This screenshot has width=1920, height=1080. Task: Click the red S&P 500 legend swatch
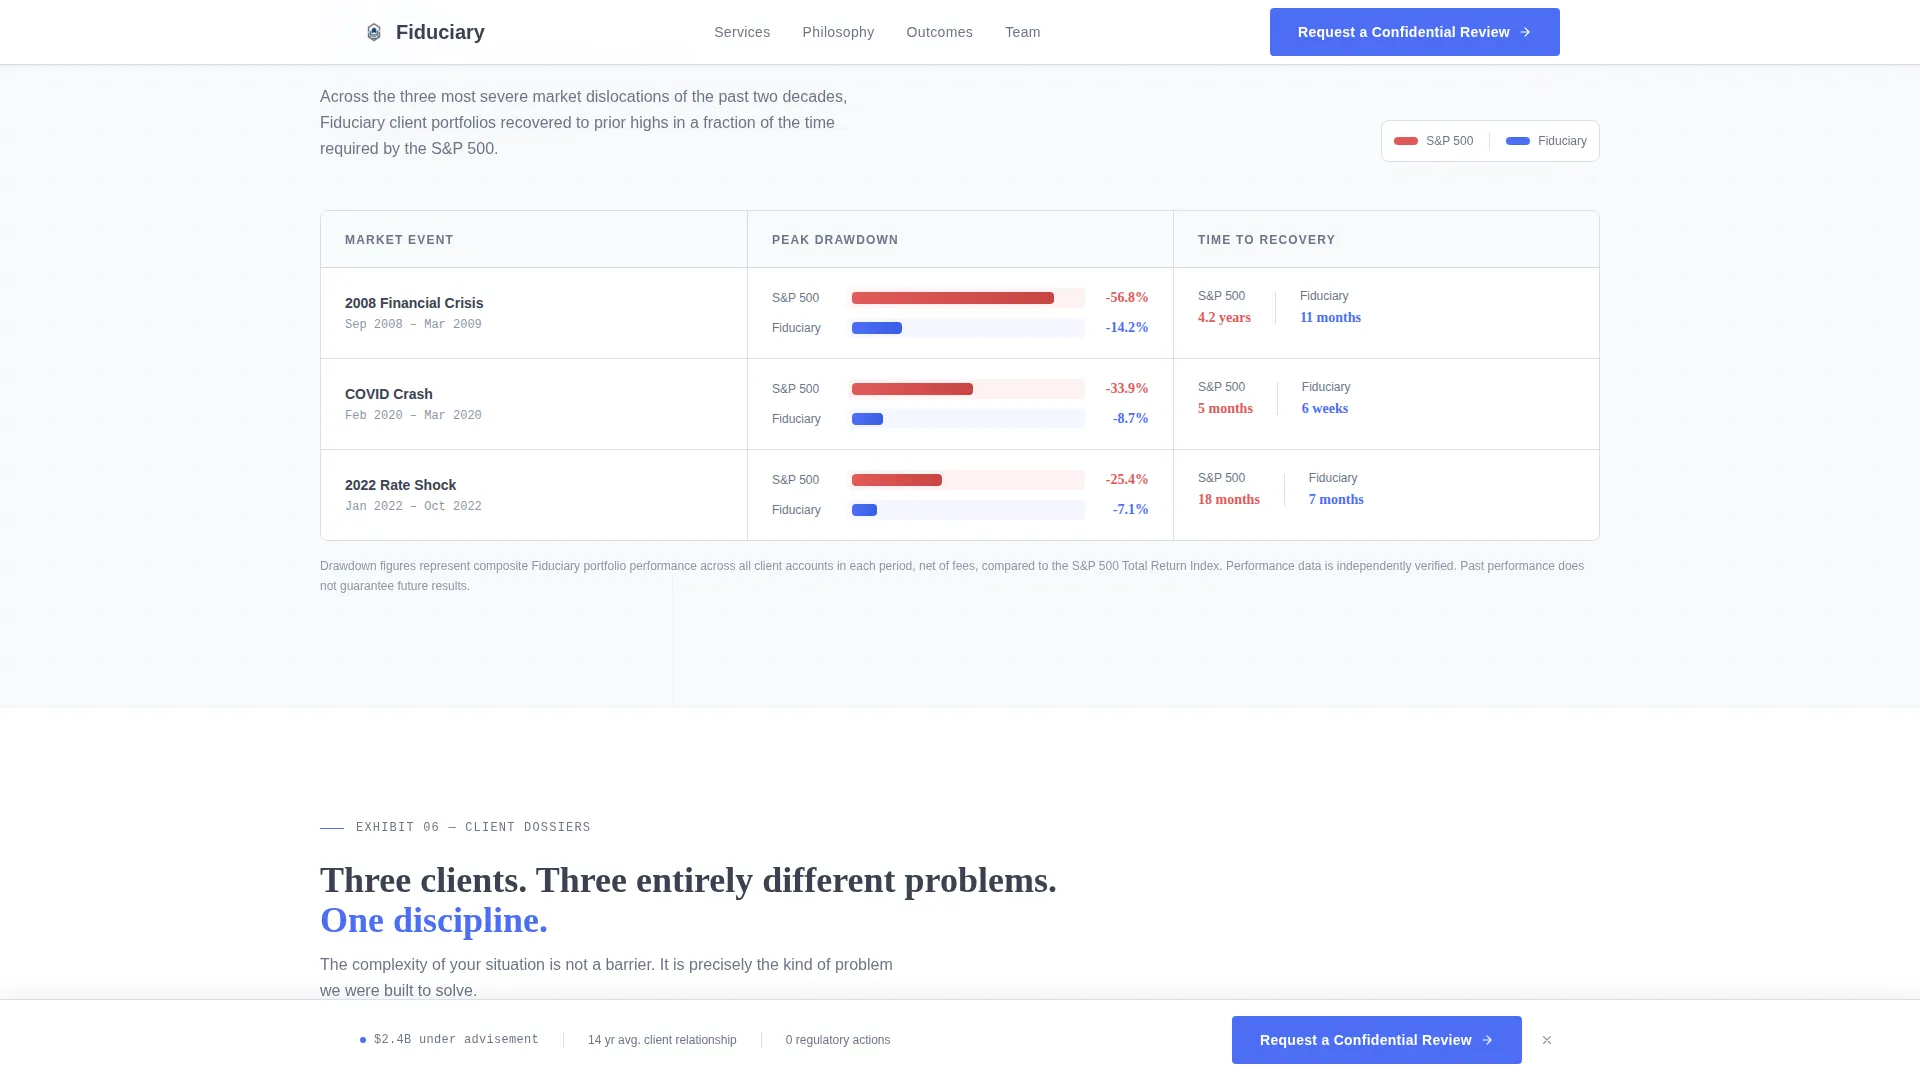[1406, 141]
